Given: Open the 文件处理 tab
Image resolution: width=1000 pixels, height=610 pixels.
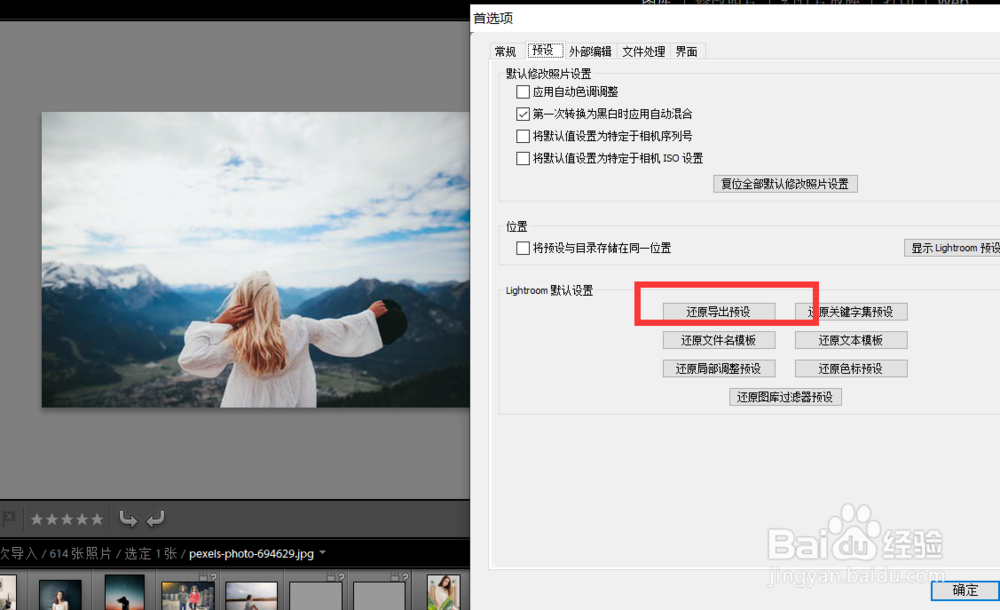Looking at the screenshot, I should coord(643,51).
